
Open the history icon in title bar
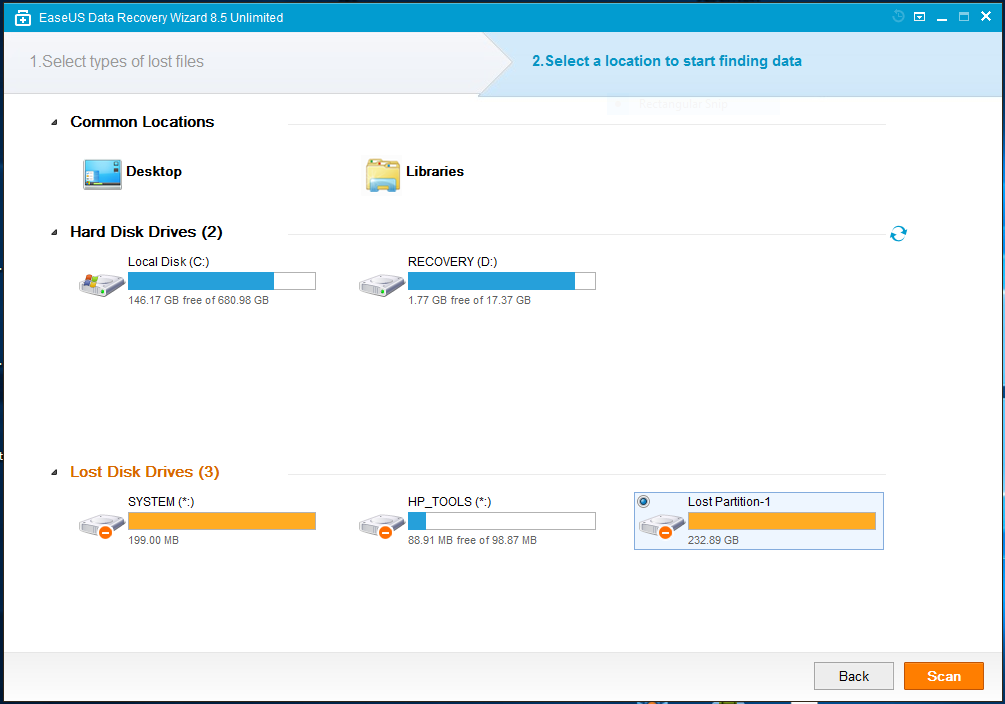click(898, 17)
